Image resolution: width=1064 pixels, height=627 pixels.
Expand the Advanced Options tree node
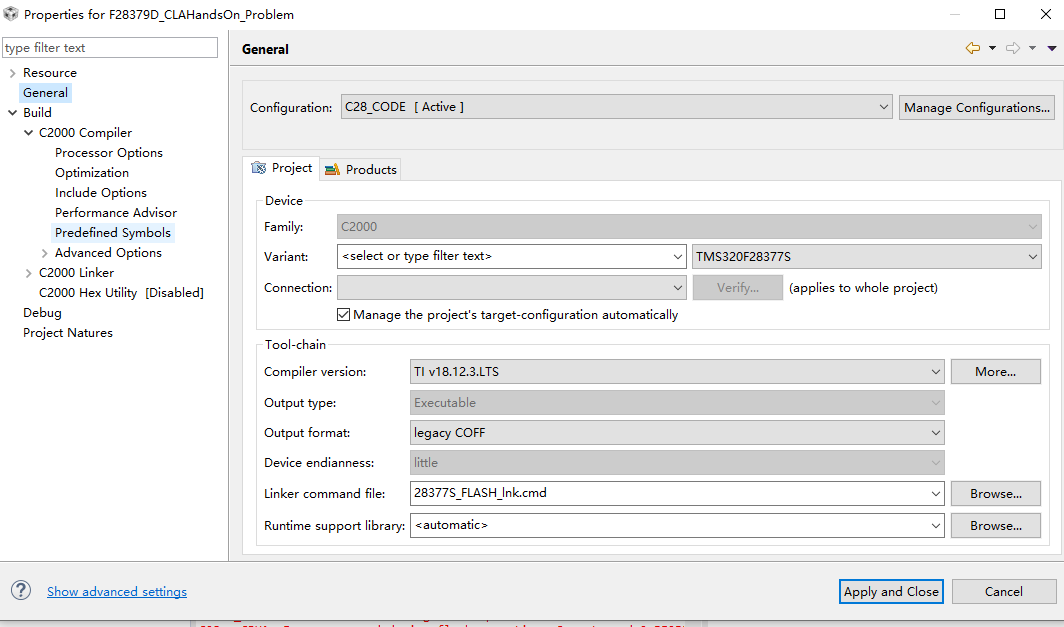click(x=44, y=252)
